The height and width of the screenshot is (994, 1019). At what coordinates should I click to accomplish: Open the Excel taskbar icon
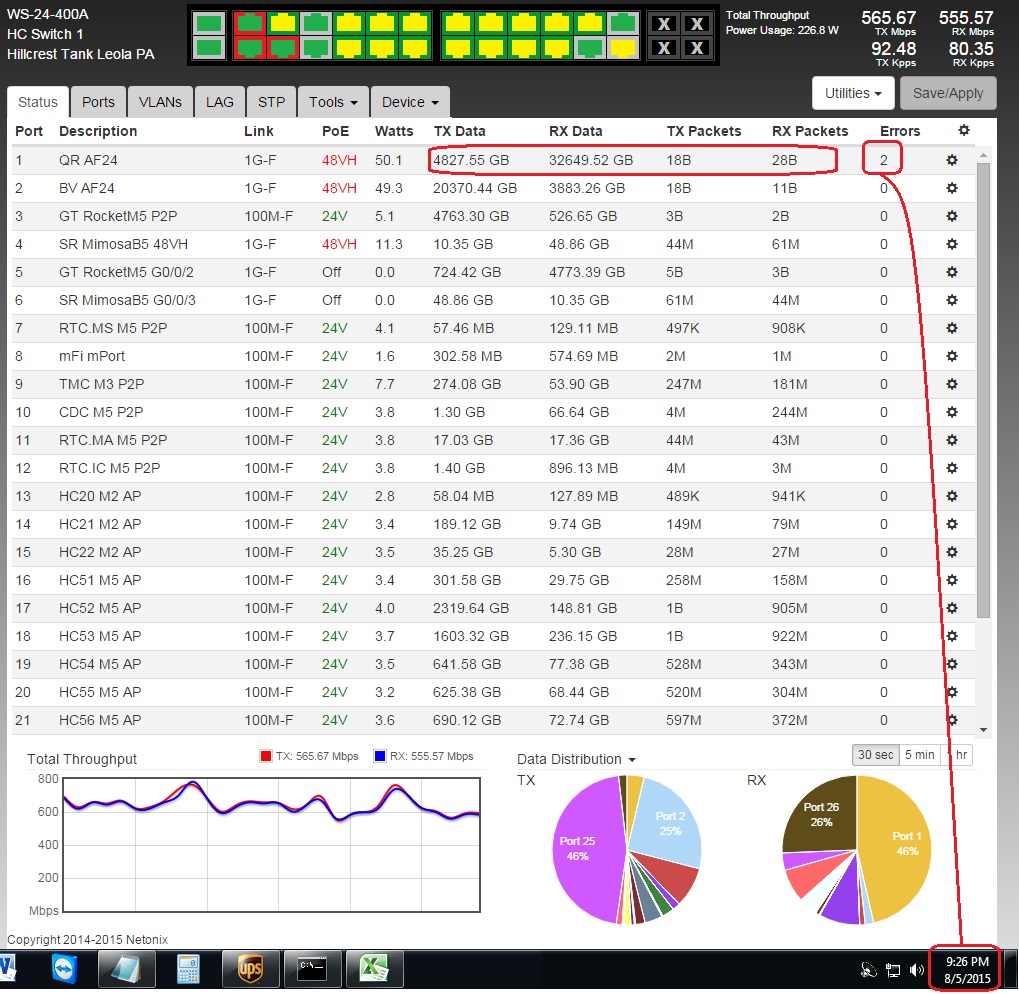click(x=374, y=969)
